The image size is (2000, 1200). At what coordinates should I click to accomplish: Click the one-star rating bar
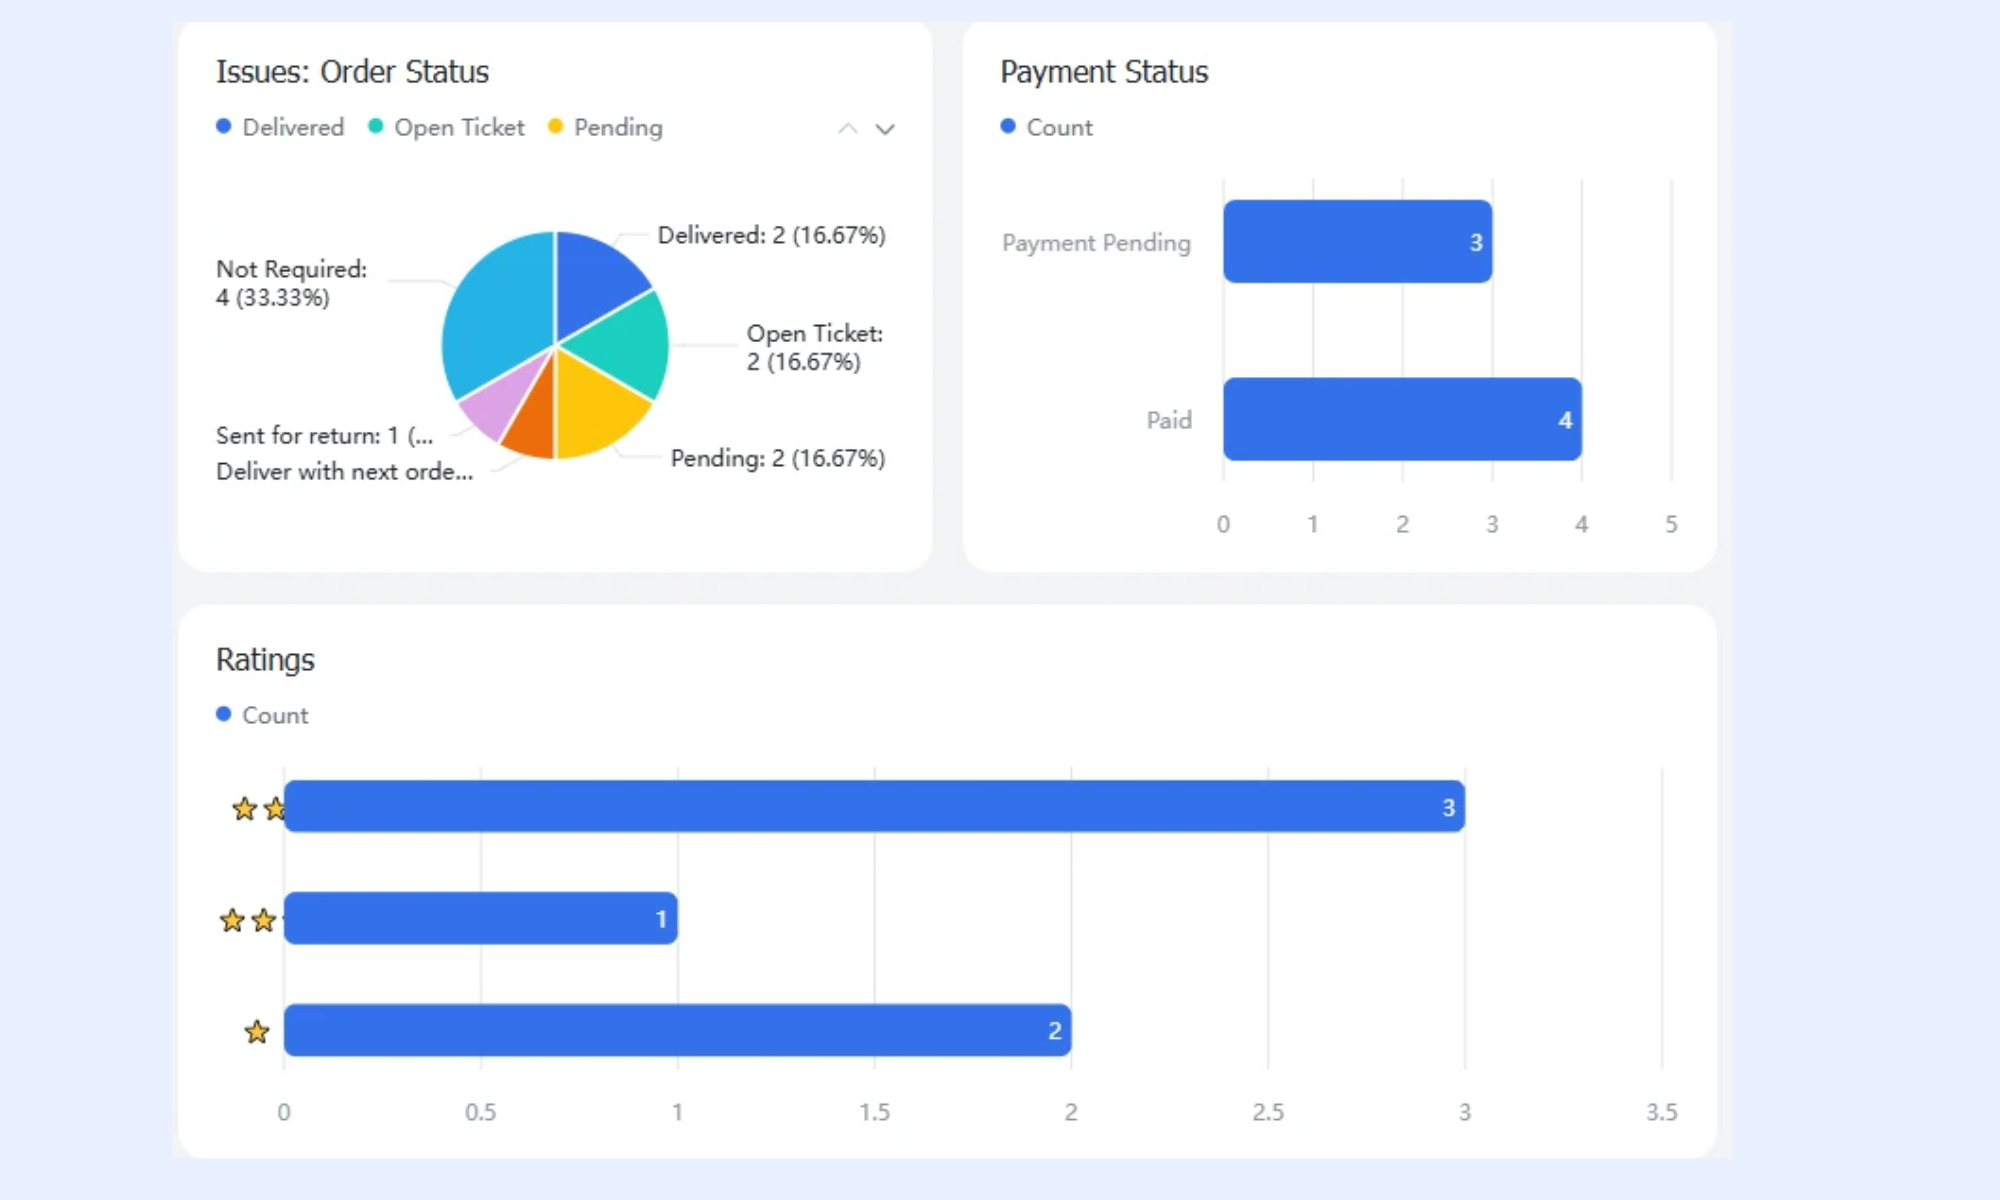pyautogui.click(x=677, y=1030)
